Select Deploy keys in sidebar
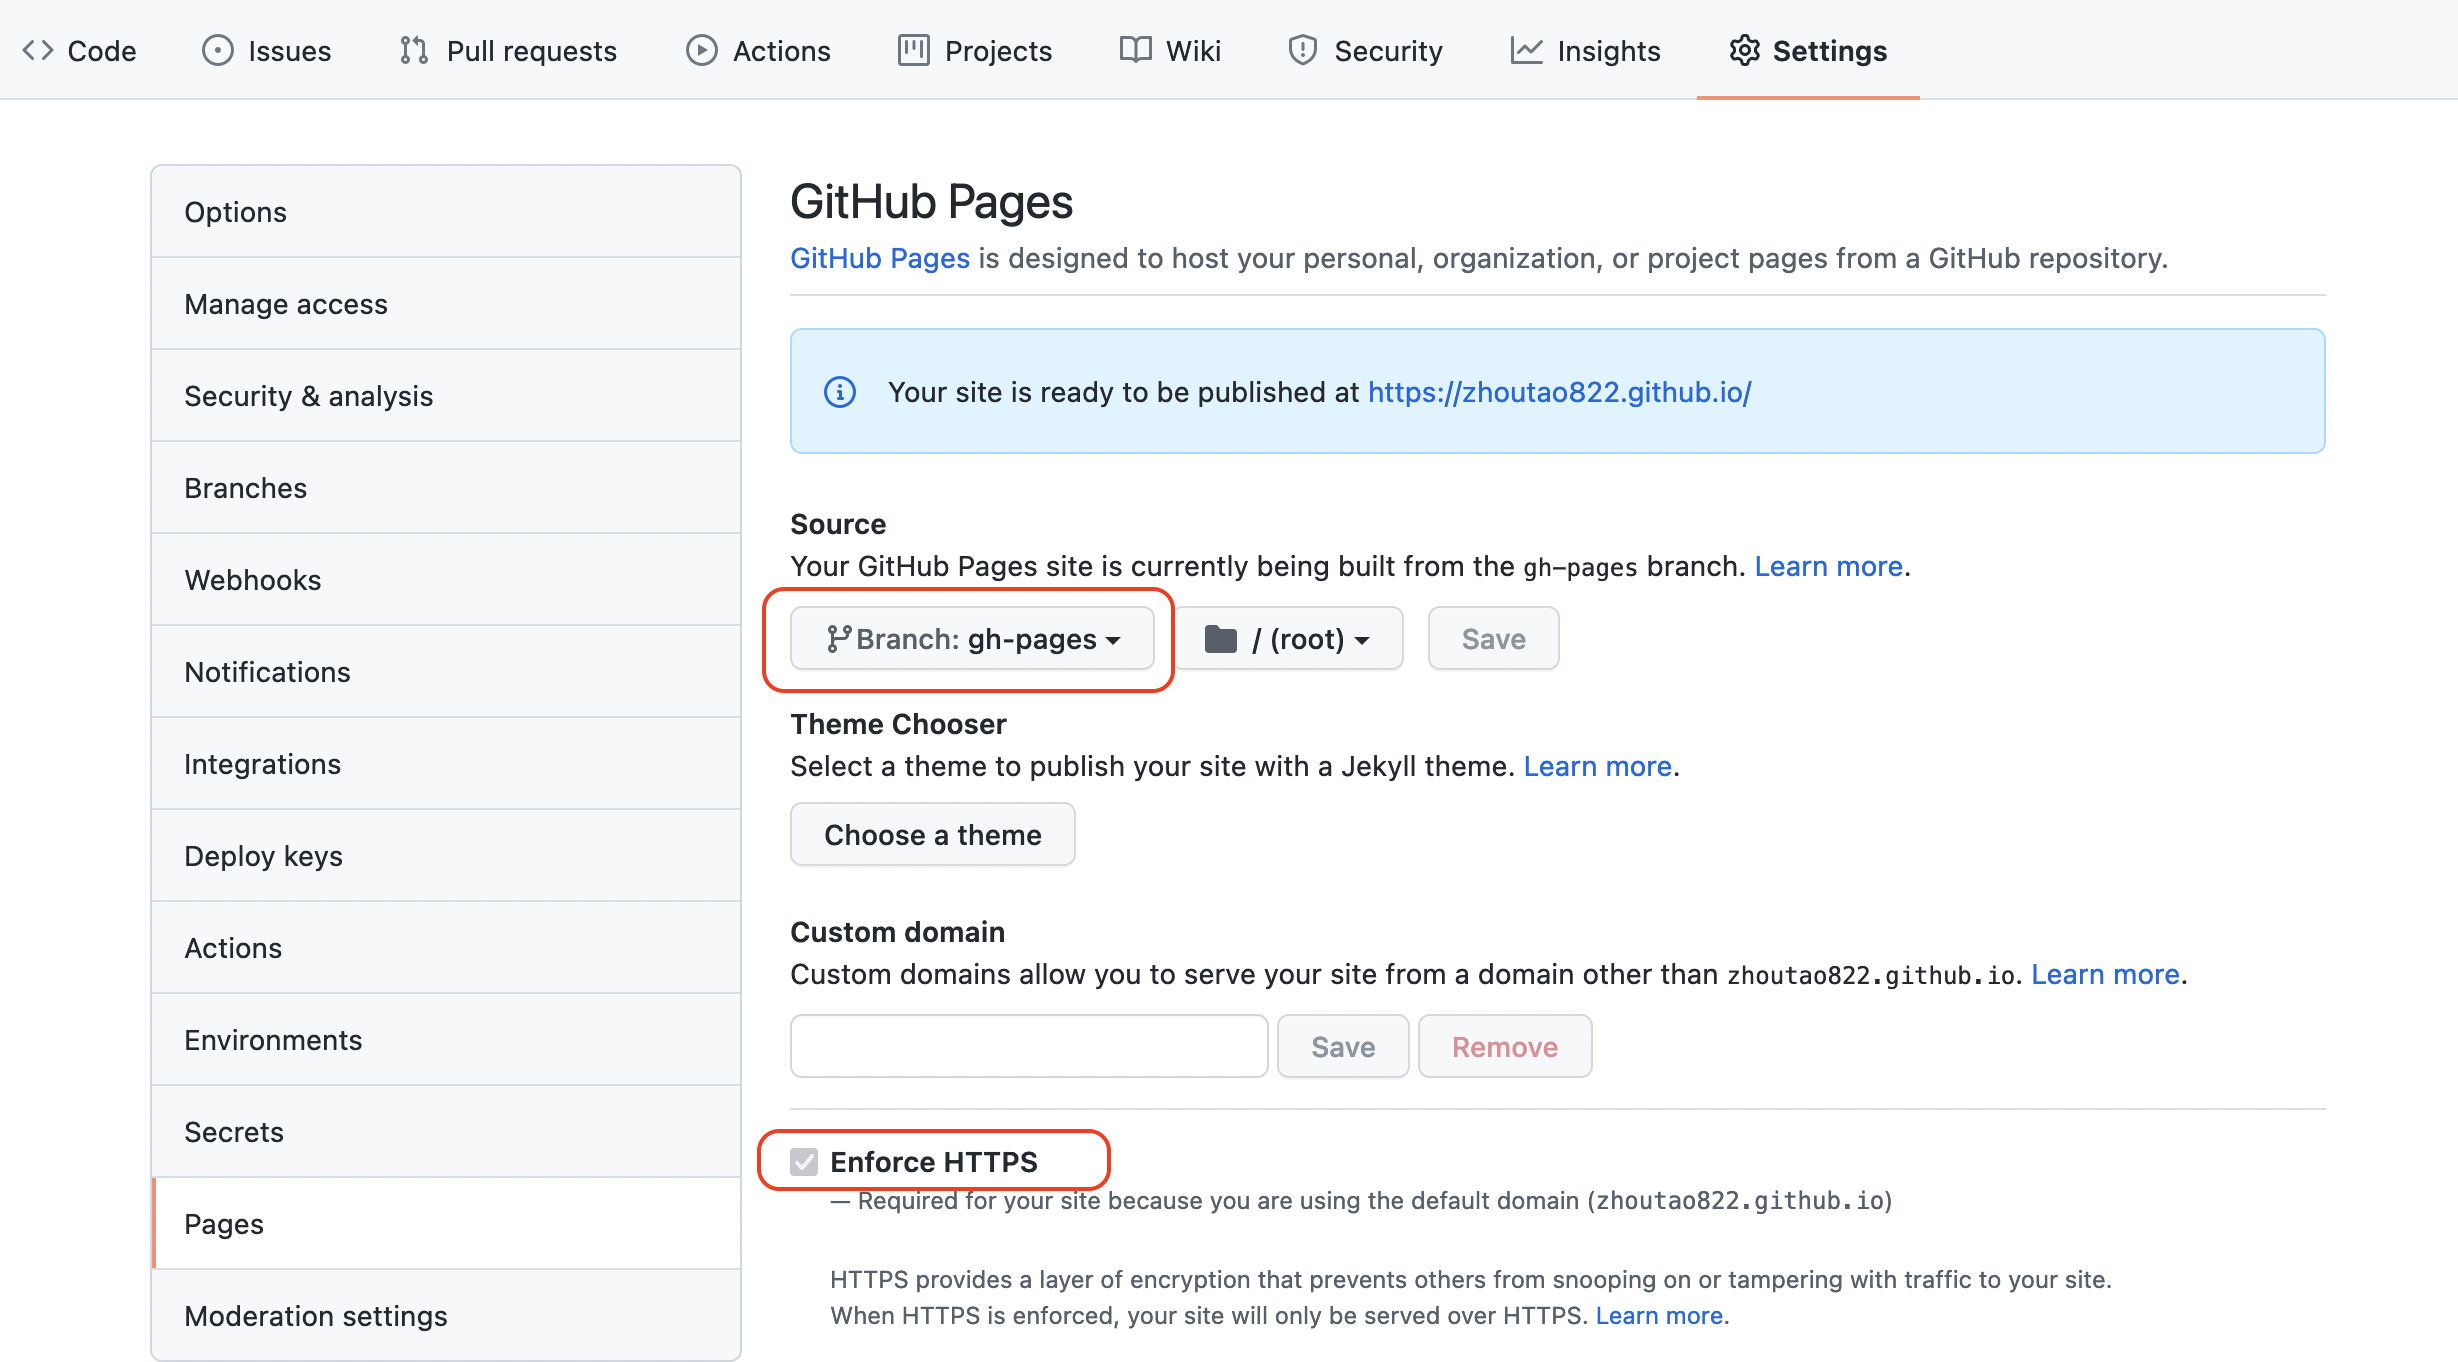Viewport: 2458px width, 1362px height. pyautogui.click(x=263, y=856)
